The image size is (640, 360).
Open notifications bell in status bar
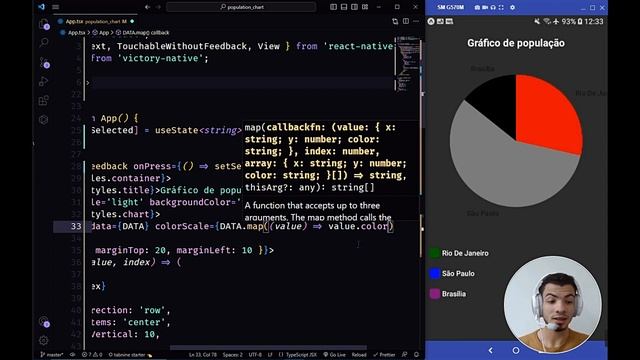(x=416, y=355)
